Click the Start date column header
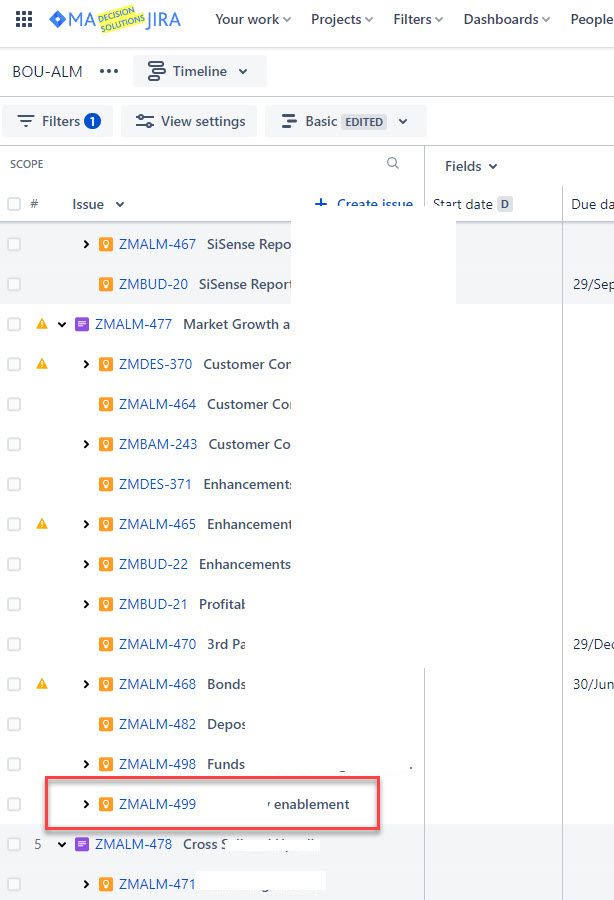This screenshot has width=614, height=900. click(x=463, y=204)
